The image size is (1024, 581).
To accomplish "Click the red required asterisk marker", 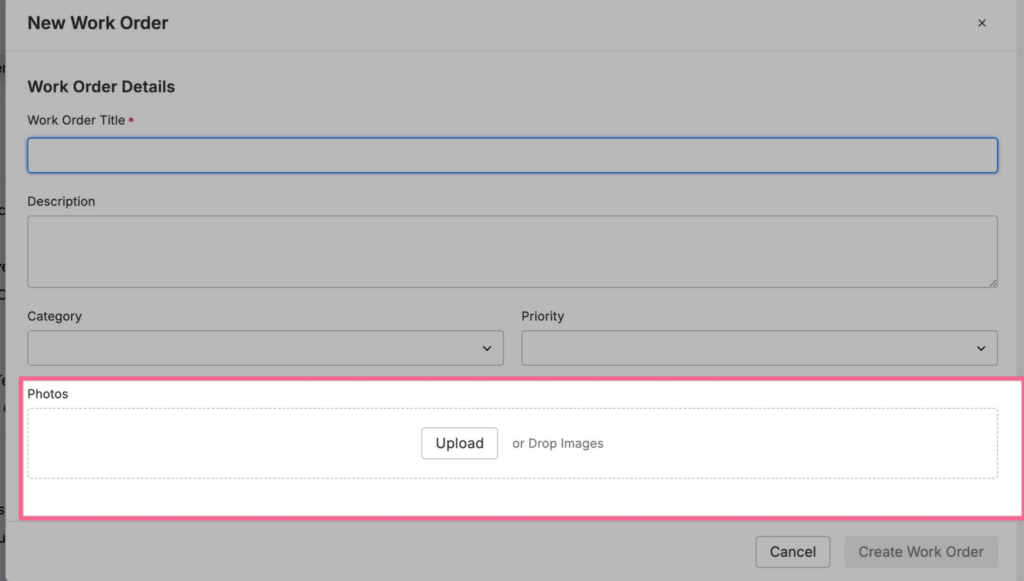I will pyautogui.click(x=132, y=120).
